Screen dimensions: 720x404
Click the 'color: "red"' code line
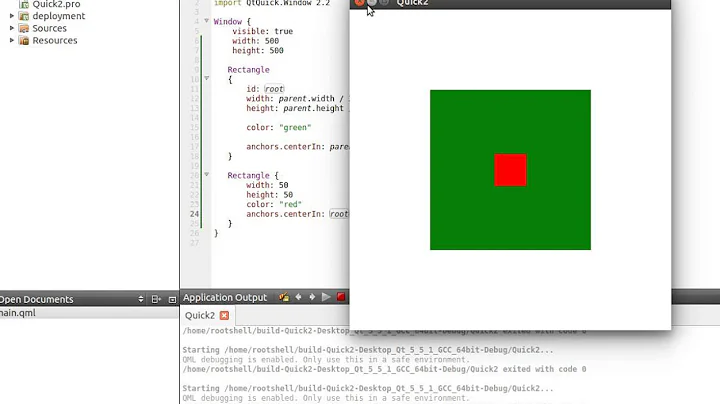274,204
